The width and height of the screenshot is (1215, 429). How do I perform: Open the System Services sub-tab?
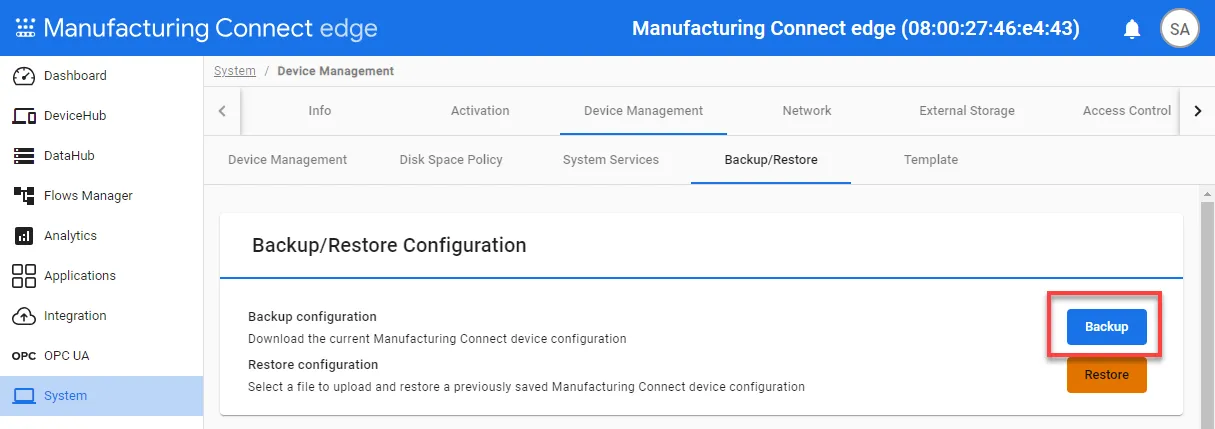611,160
